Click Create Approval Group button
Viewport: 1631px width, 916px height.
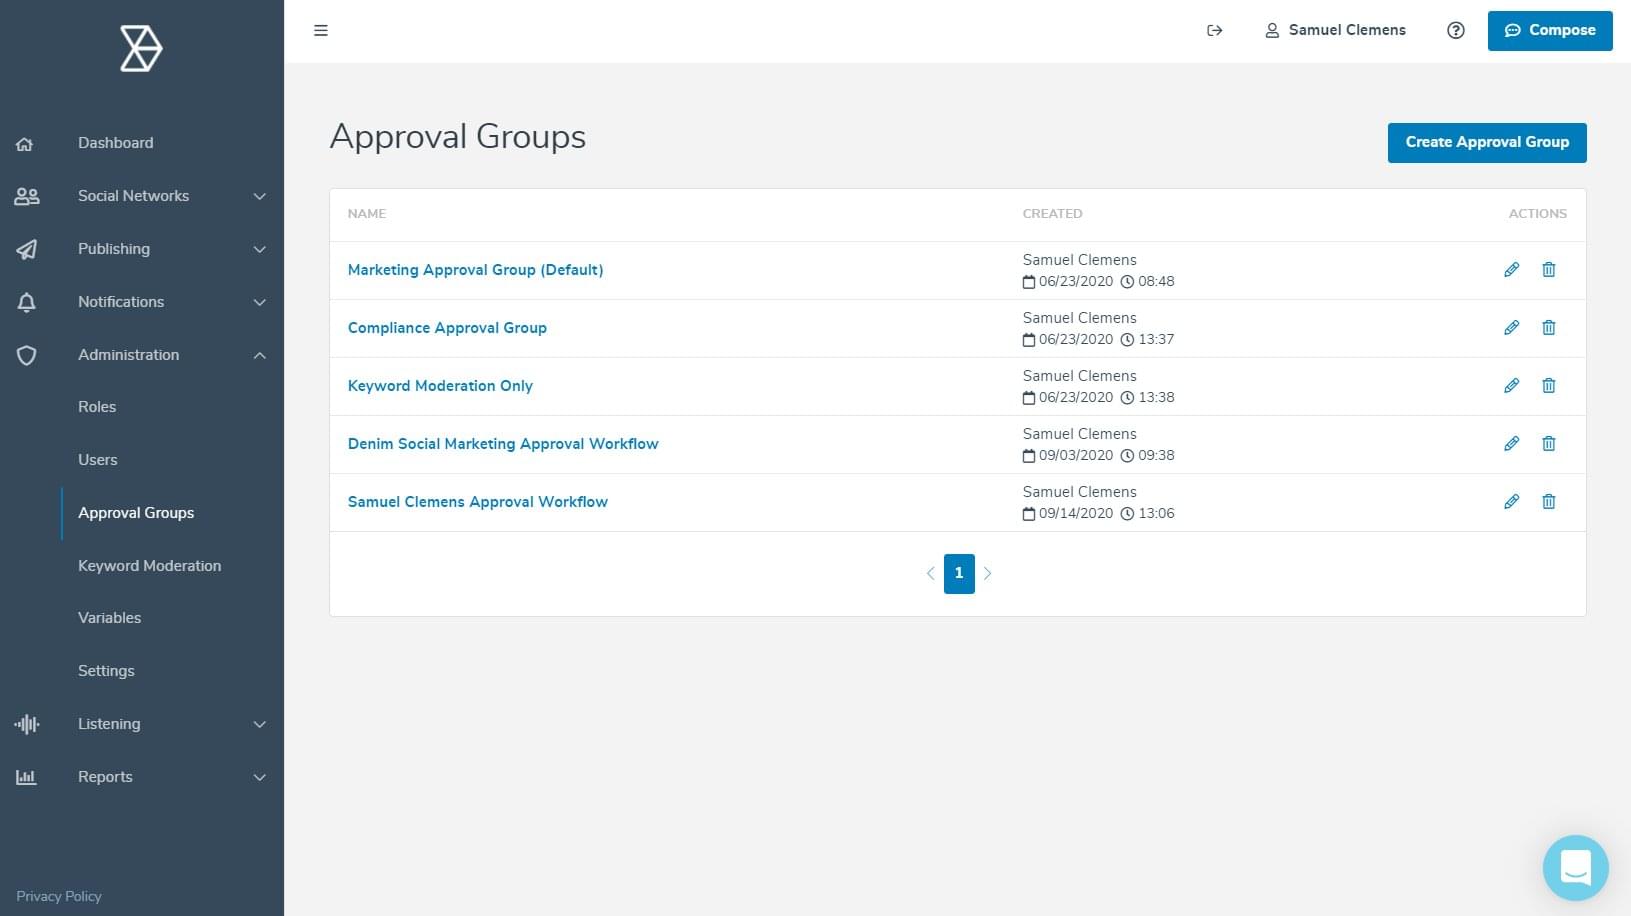pyautogui.click(x=1487, y=142)
